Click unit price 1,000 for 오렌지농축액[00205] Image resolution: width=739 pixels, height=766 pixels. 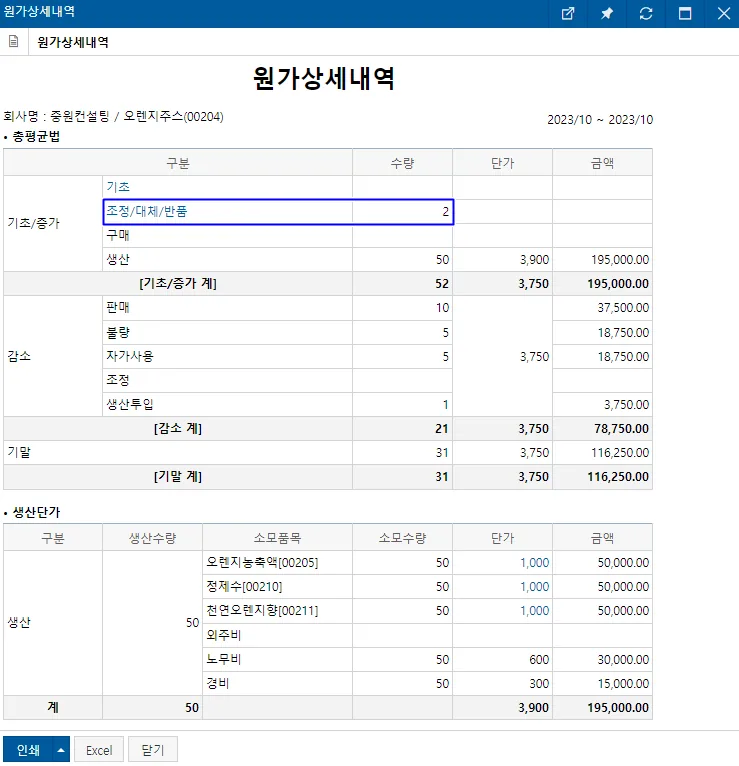pos(534,563)
